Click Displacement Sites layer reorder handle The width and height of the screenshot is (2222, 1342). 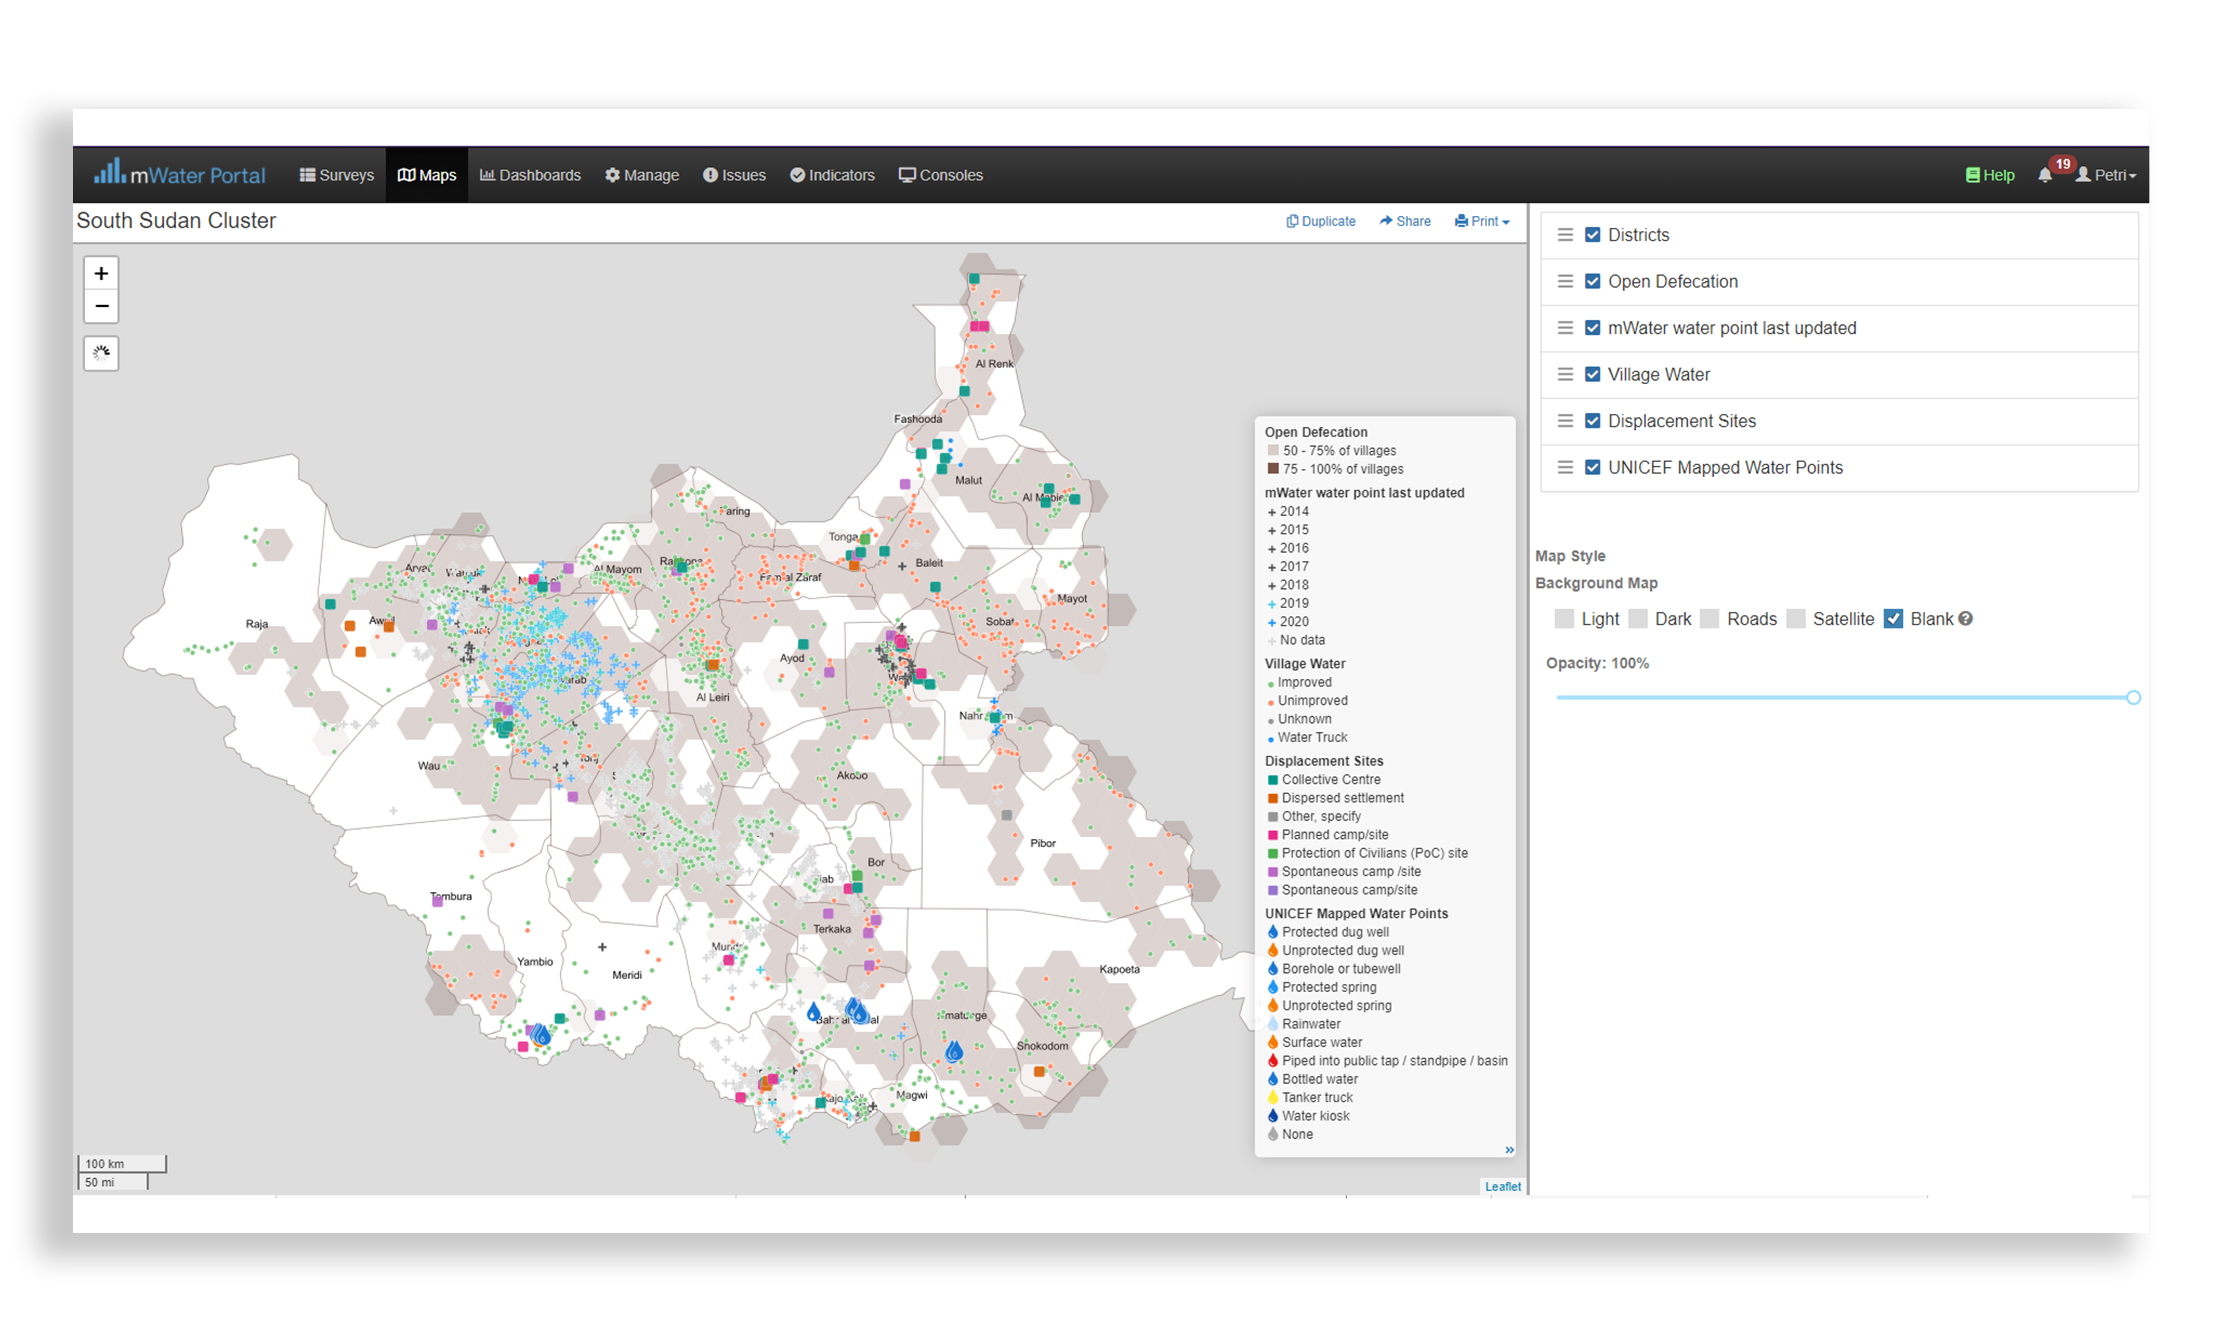pos(1565,421)
